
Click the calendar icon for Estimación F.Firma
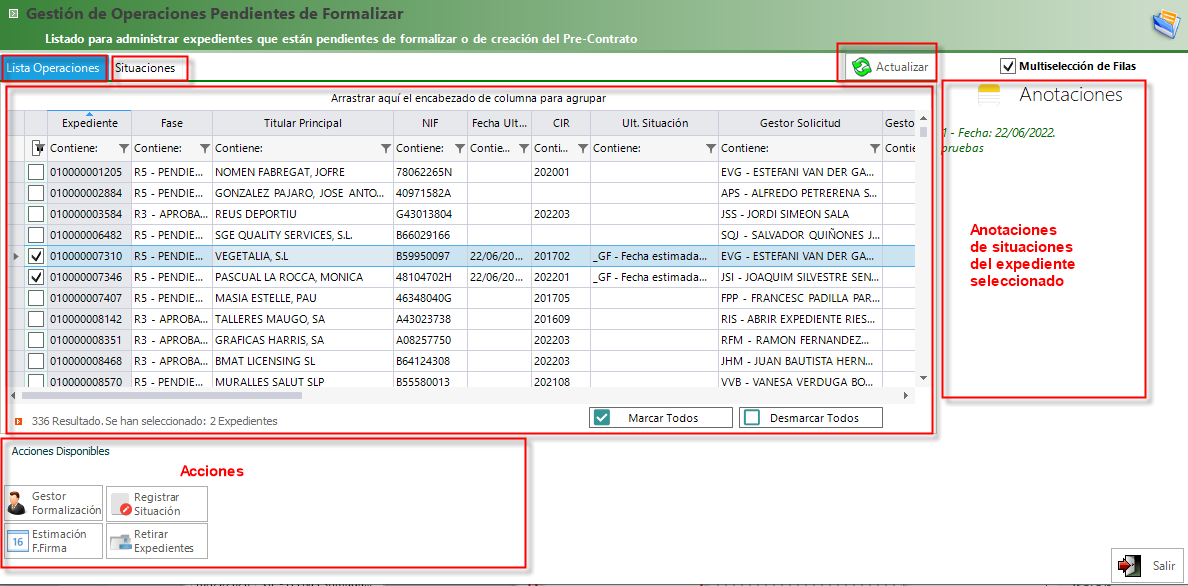point(17,541)
